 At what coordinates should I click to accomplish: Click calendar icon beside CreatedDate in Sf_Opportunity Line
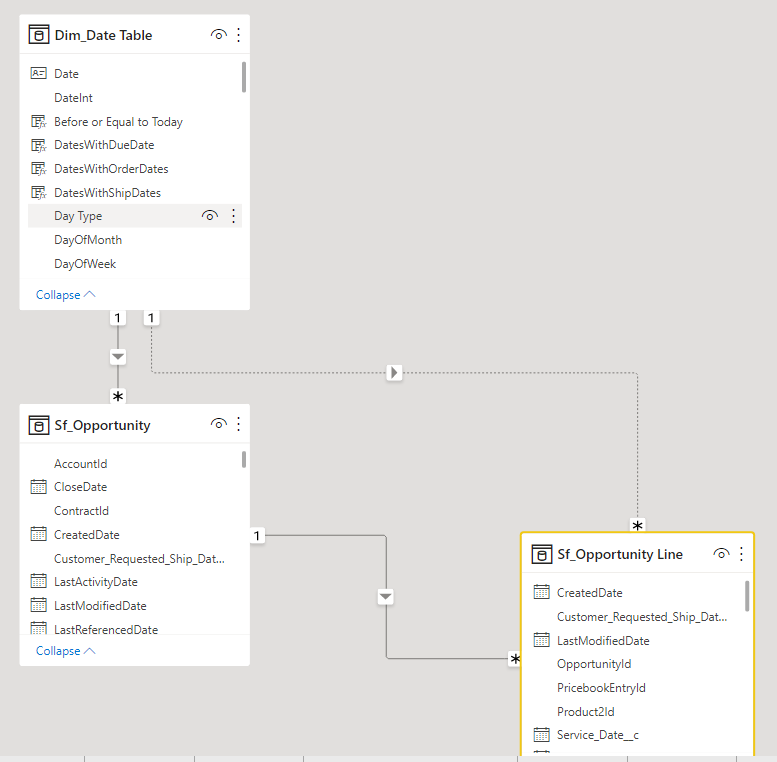point(542,593)
